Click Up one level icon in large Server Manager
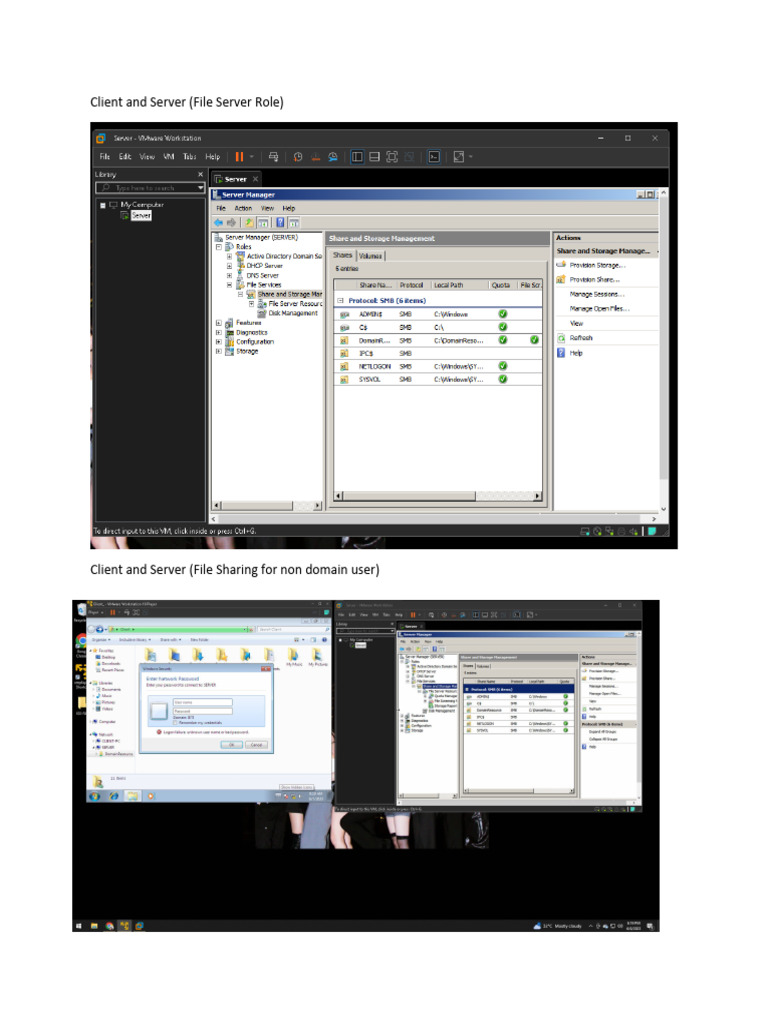This screenshot has width=768, height=1024. (249, 223)
